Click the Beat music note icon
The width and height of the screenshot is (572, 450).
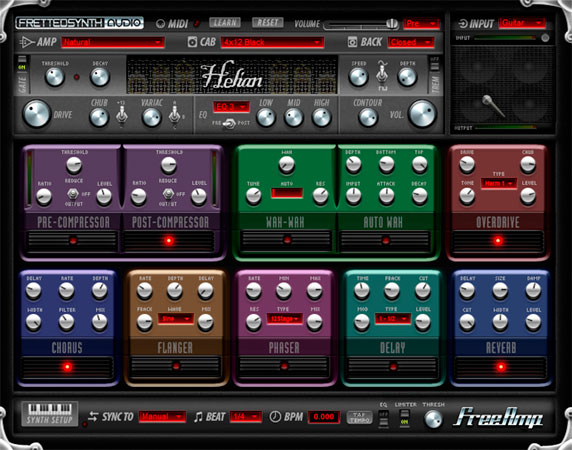click(x=198, y=416)
